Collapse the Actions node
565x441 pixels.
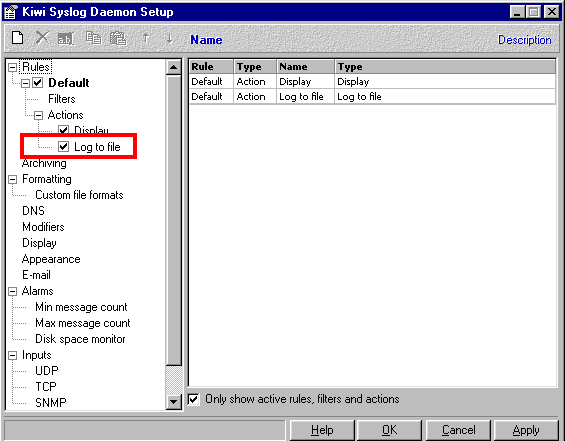[38, 115]
